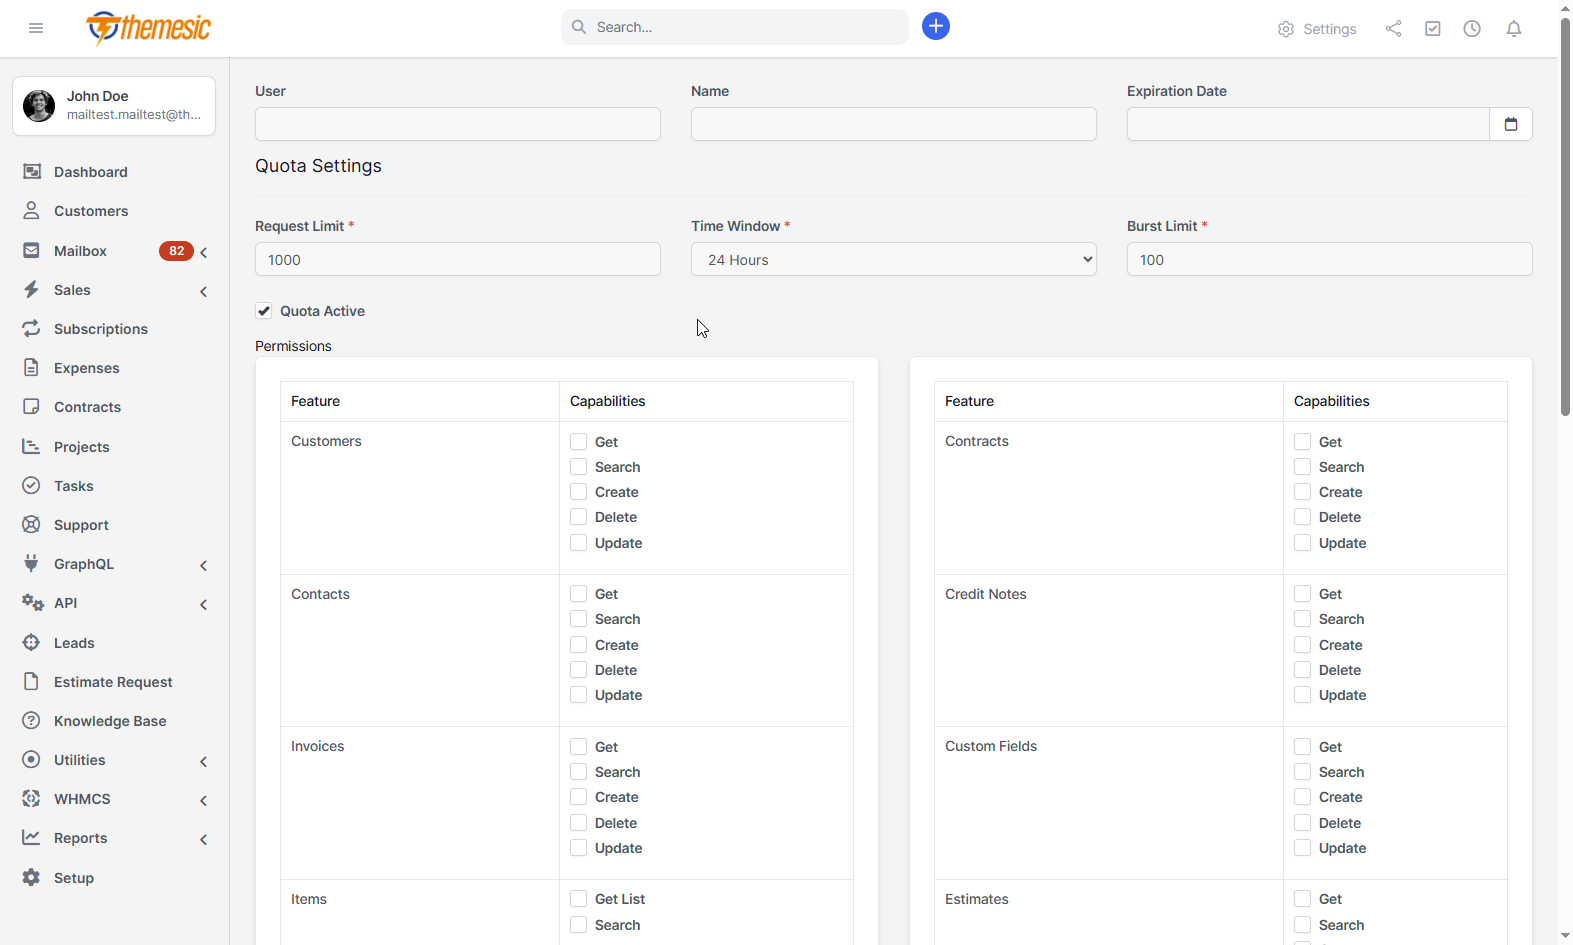Expand the WHMCS submenu chevron
This screenshot has width=1573, height=945.
click(204, 800)
